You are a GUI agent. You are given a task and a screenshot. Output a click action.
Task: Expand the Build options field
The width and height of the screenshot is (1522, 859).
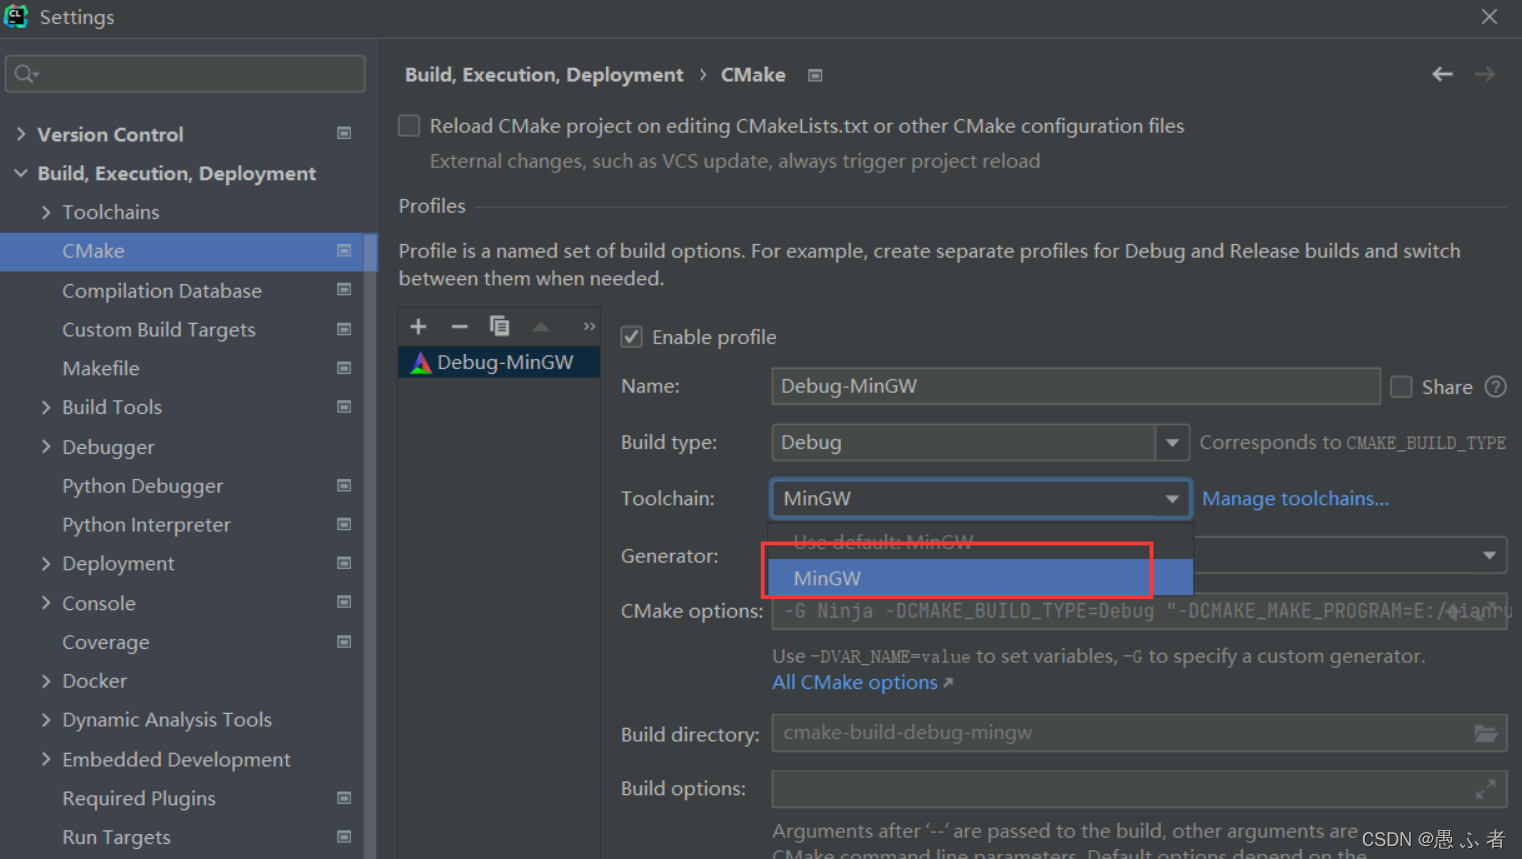point(1486,789)
